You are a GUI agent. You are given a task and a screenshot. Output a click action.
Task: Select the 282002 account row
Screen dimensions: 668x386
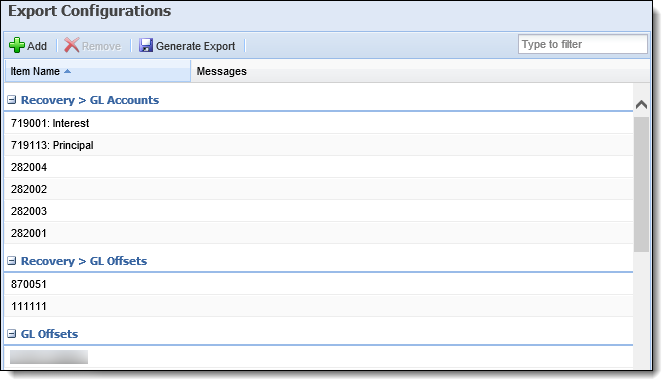319,189
